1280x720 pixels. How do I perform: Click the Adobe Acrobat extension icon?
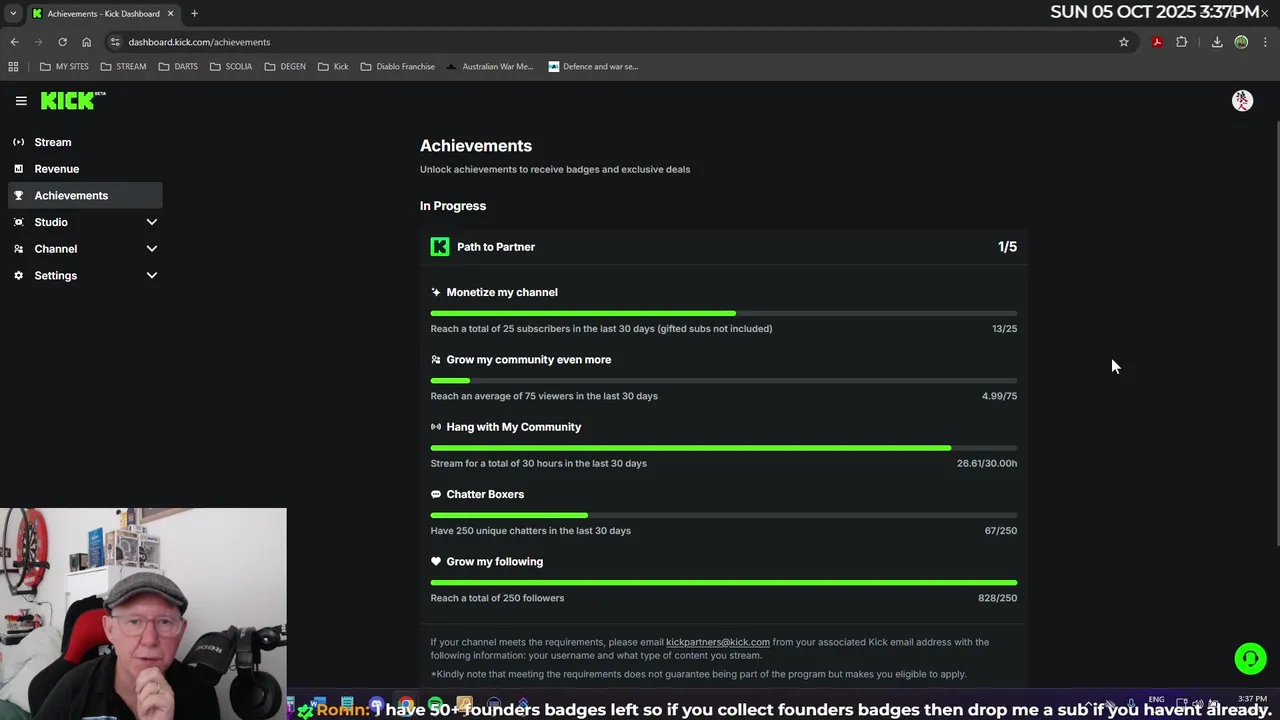[1157, 42]
